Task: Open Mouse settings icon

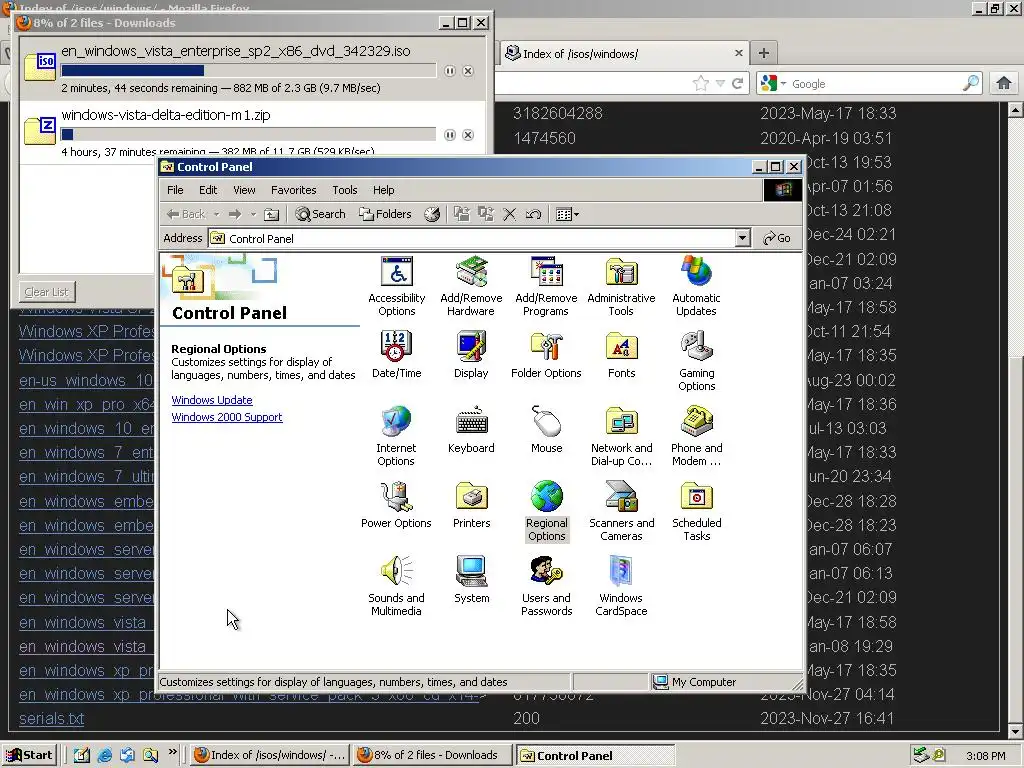Action: tap(546, 430)
